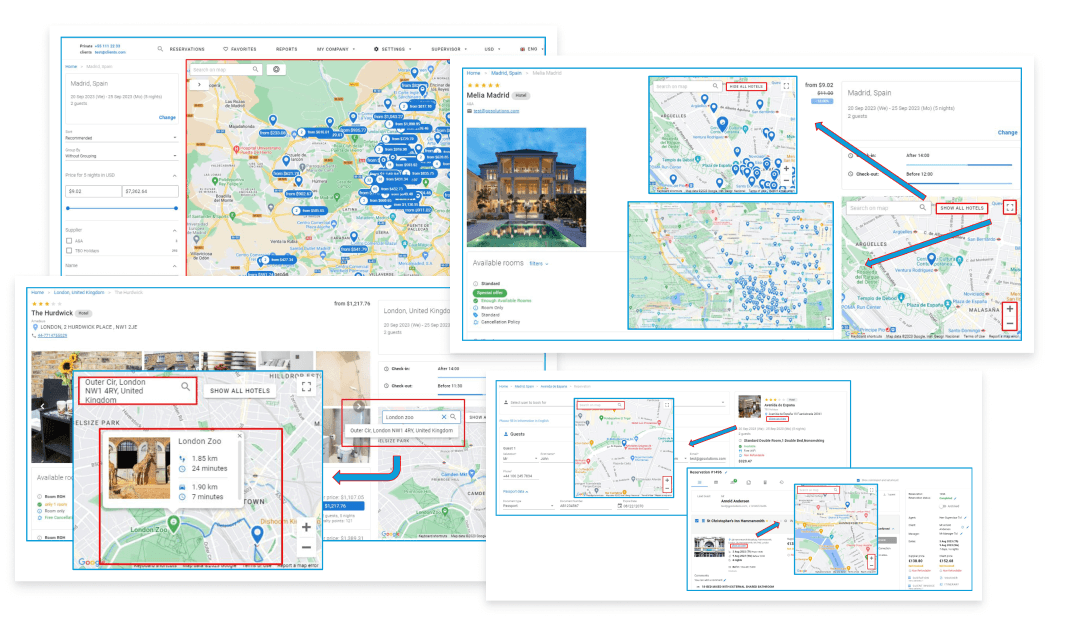Open the Reservations menu item

point(181,49)
